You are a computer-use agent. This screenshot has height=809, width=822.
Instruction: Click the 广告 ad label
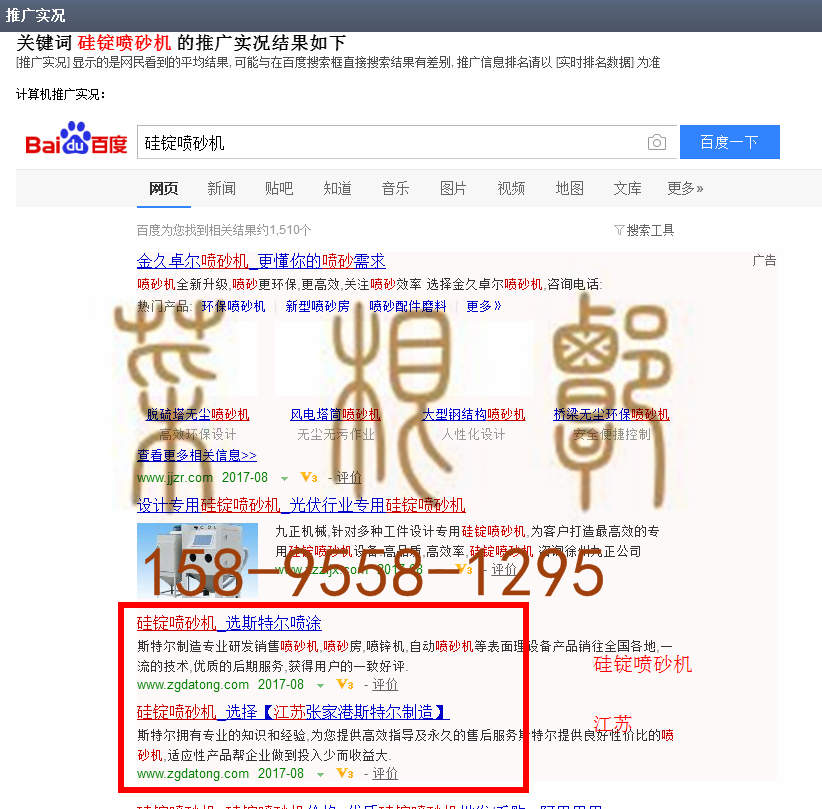[x=764, y=261]
